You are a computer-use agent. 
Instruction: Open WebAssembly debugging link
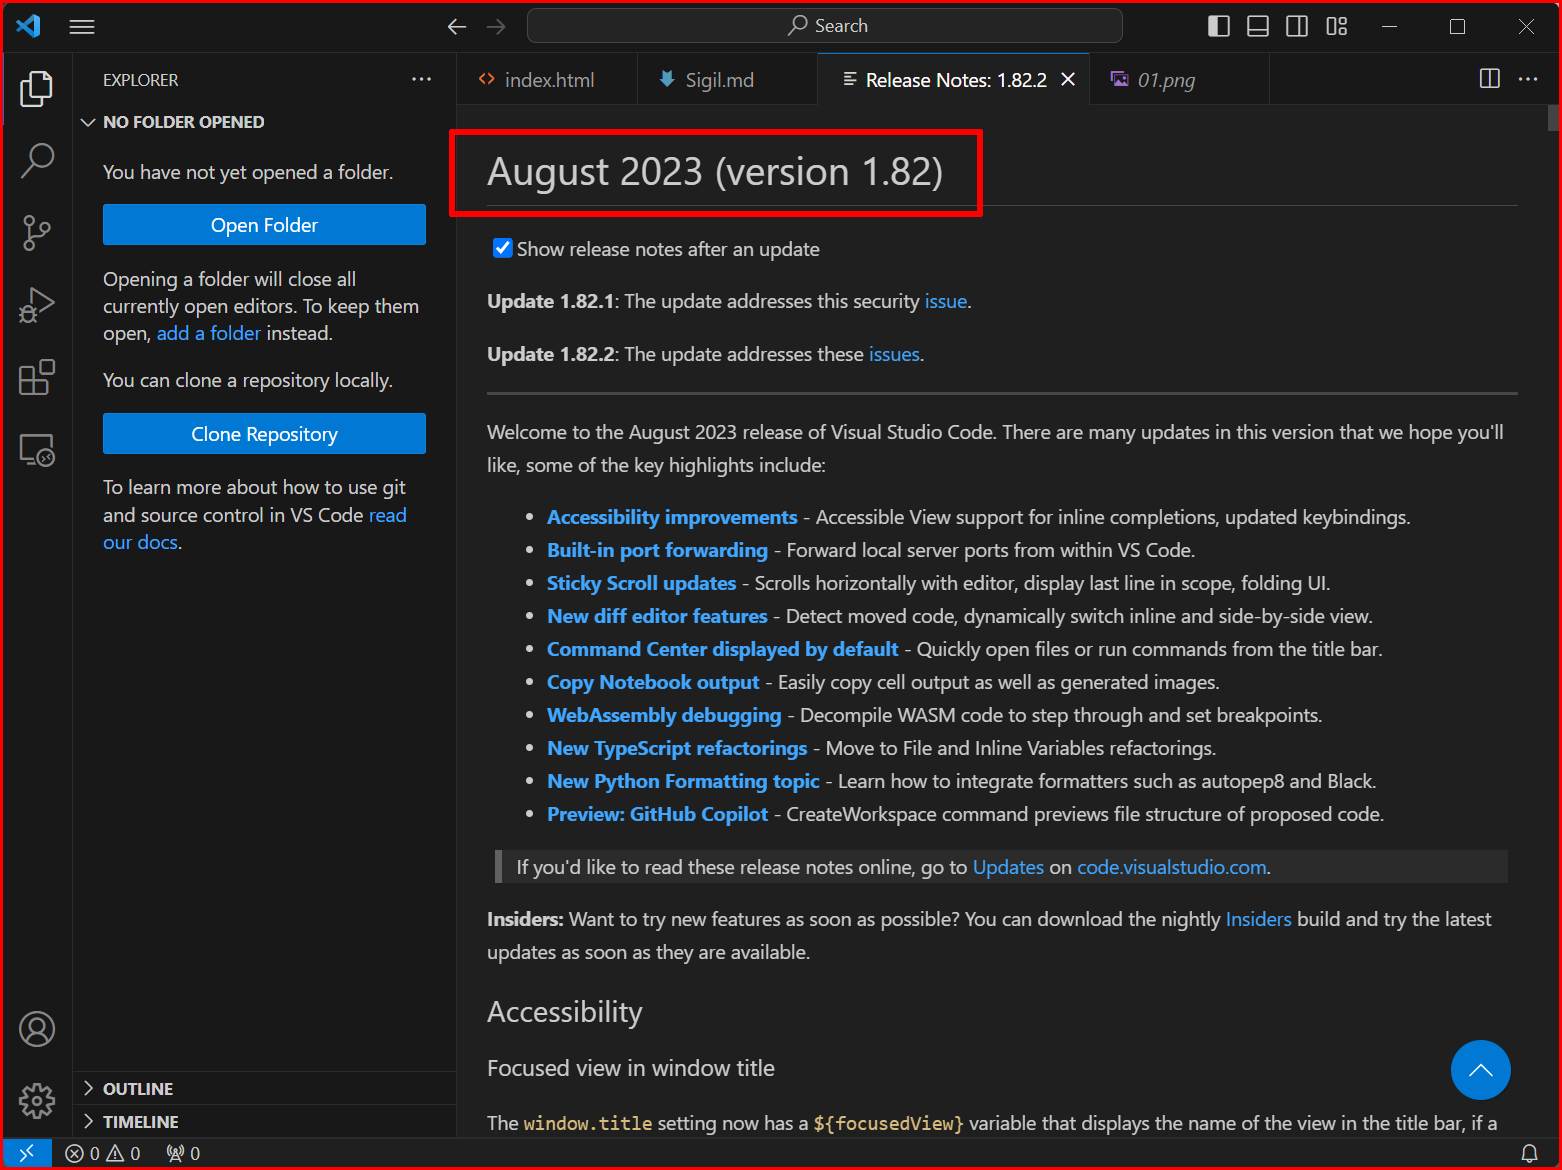tap(664, 715)
